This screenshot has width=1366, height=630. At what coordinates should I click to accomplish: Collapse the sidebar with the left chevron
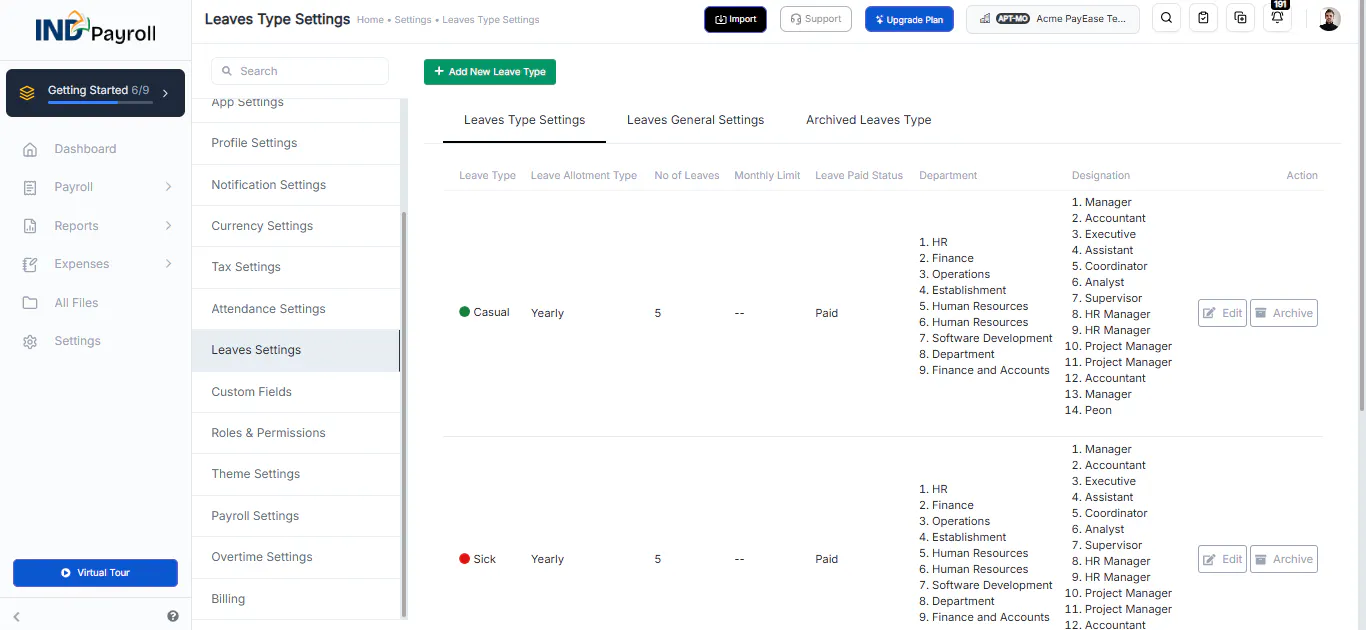coord(17,617)
